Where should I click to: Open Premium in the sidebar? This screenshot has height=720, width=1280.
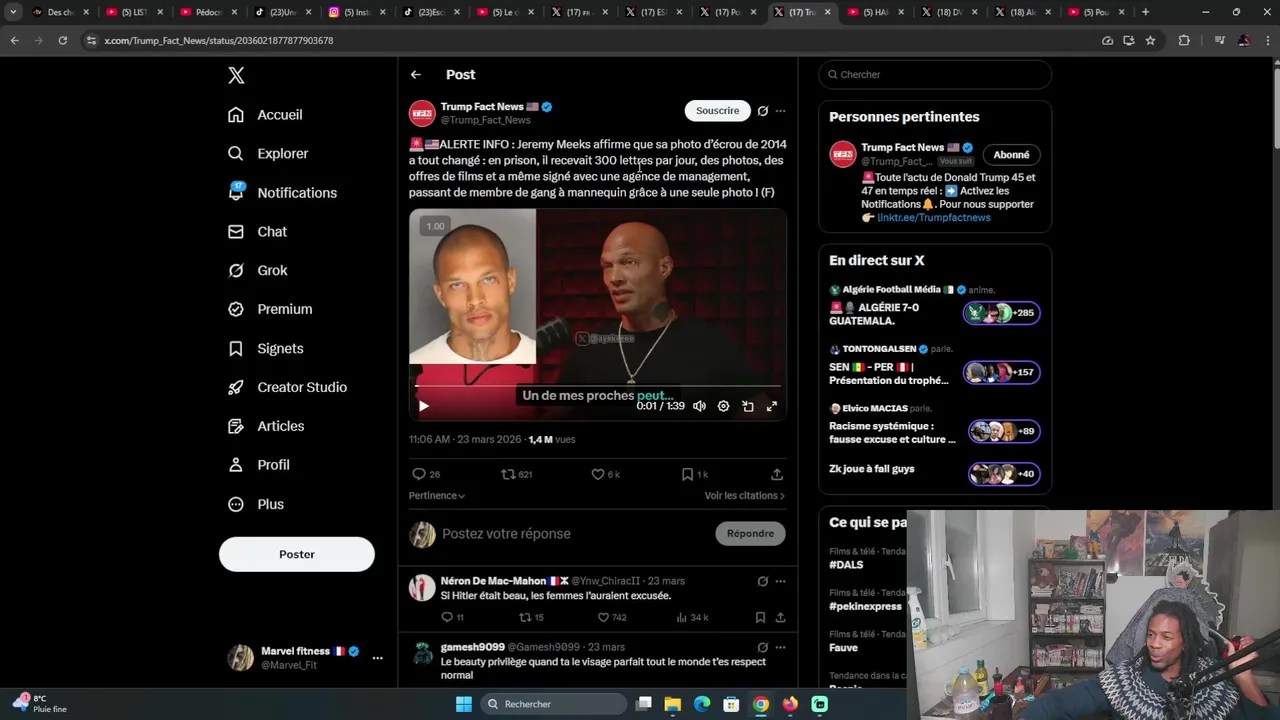pyautogui.click(x=270, y=309)
